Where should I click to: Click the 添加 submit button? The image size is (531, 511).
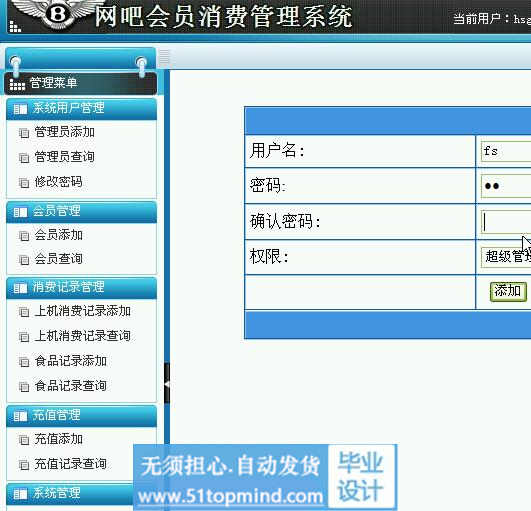pos(508,291)
